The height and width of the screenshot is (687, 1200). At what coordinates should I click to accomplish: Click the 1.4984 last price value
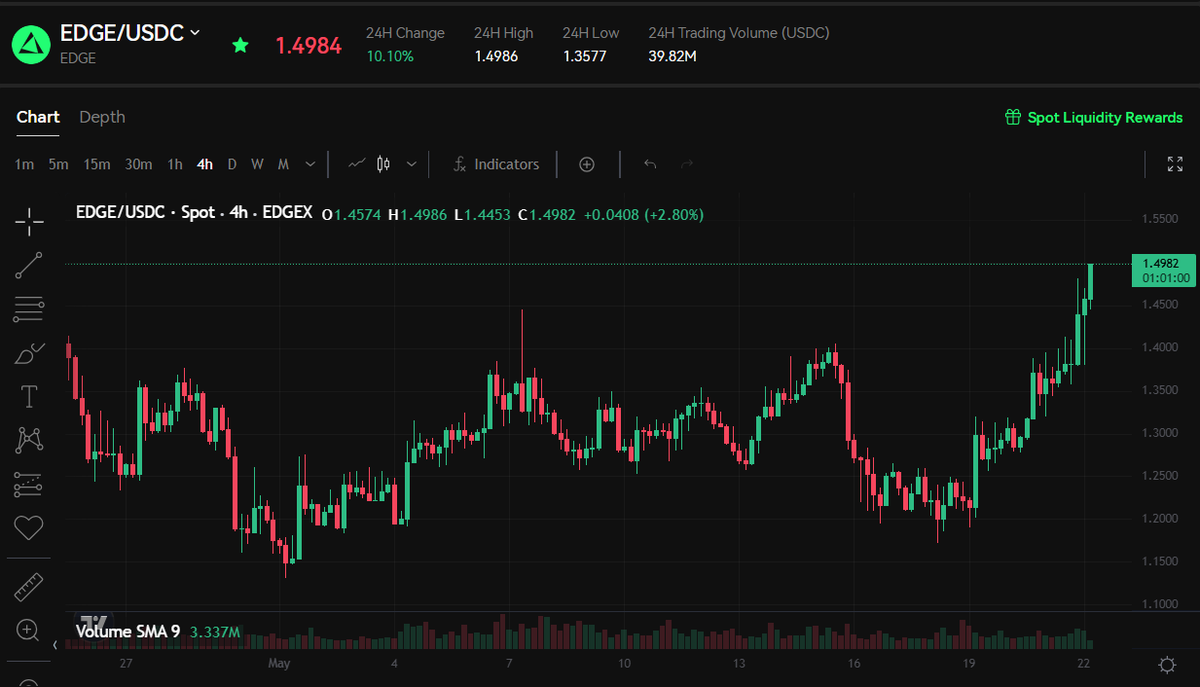(308, 45)
